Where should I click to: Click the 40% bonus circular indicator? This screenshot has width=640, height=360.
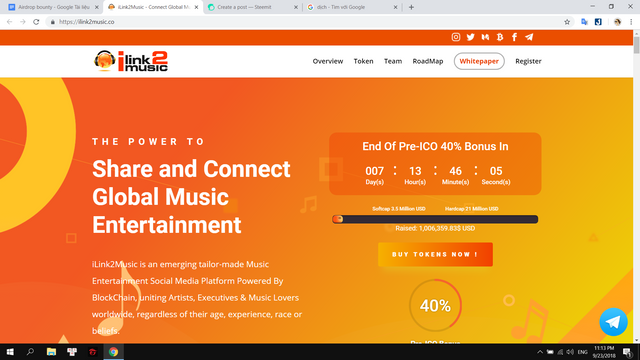pyautogui.click(x=435, y=305)
